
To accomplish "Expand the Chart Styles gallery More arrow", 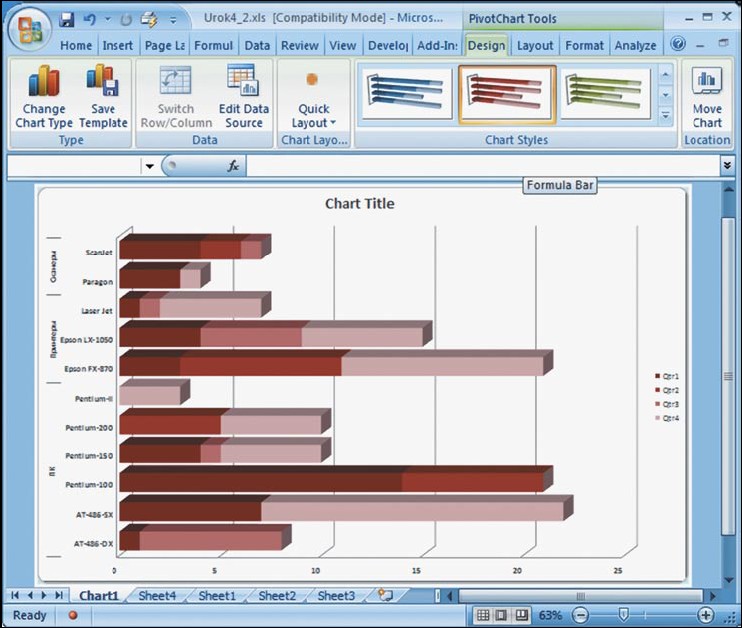I will click(666, 117).
